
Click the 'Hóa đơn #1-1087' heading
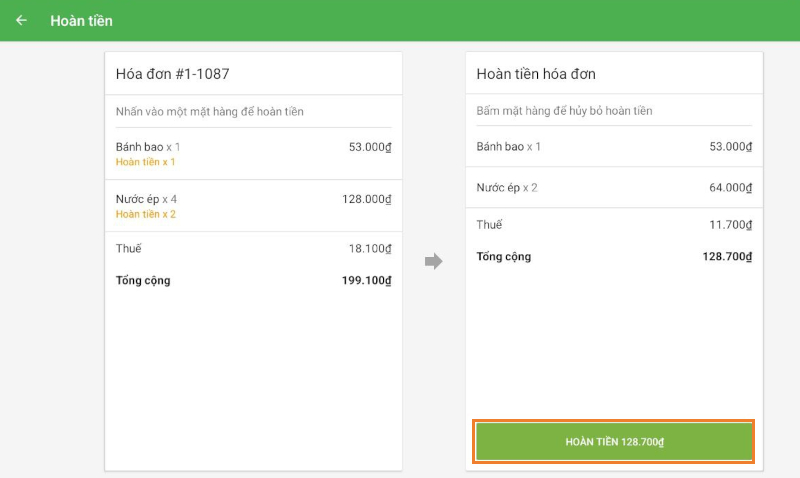click(x=174, y=74)
